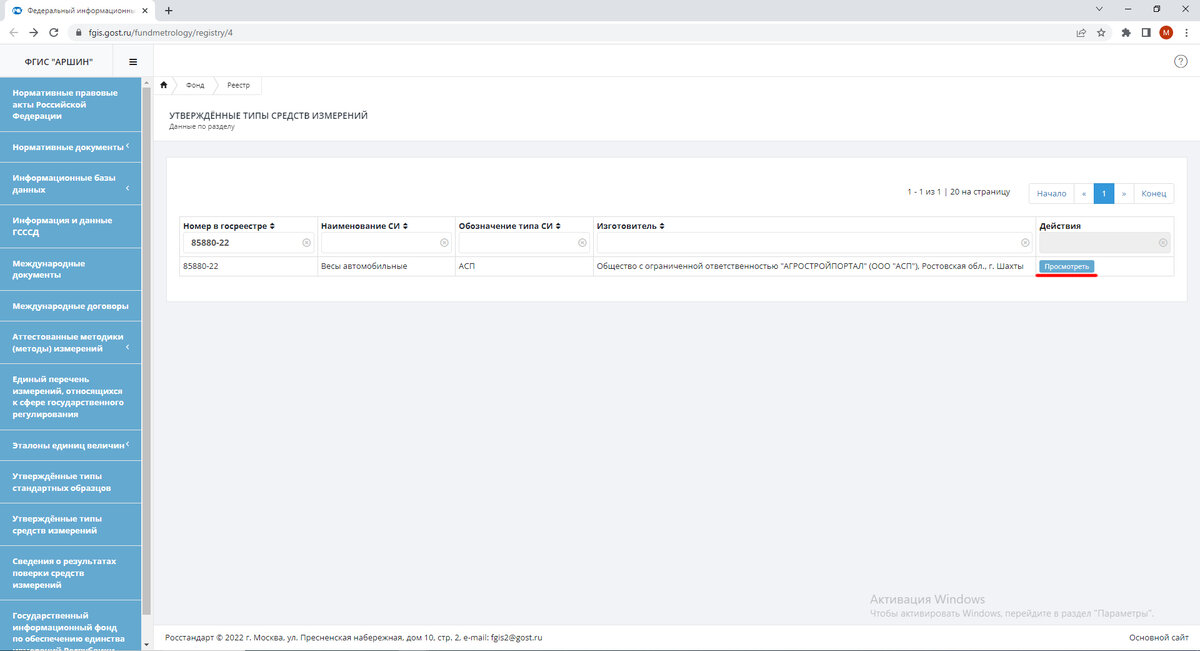Open Утверждённые типы стандартных образцов
Image resolution: width=1200 pixels, height=651 pixels.
pos(70,482)
